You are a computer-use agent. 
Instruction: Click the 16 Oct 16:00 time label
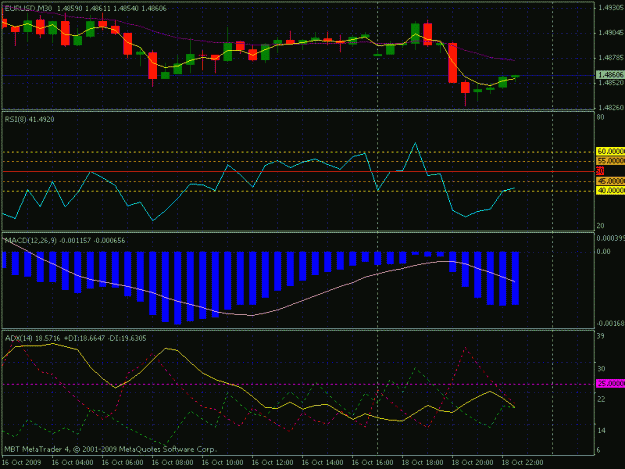[x=372, y=463]
